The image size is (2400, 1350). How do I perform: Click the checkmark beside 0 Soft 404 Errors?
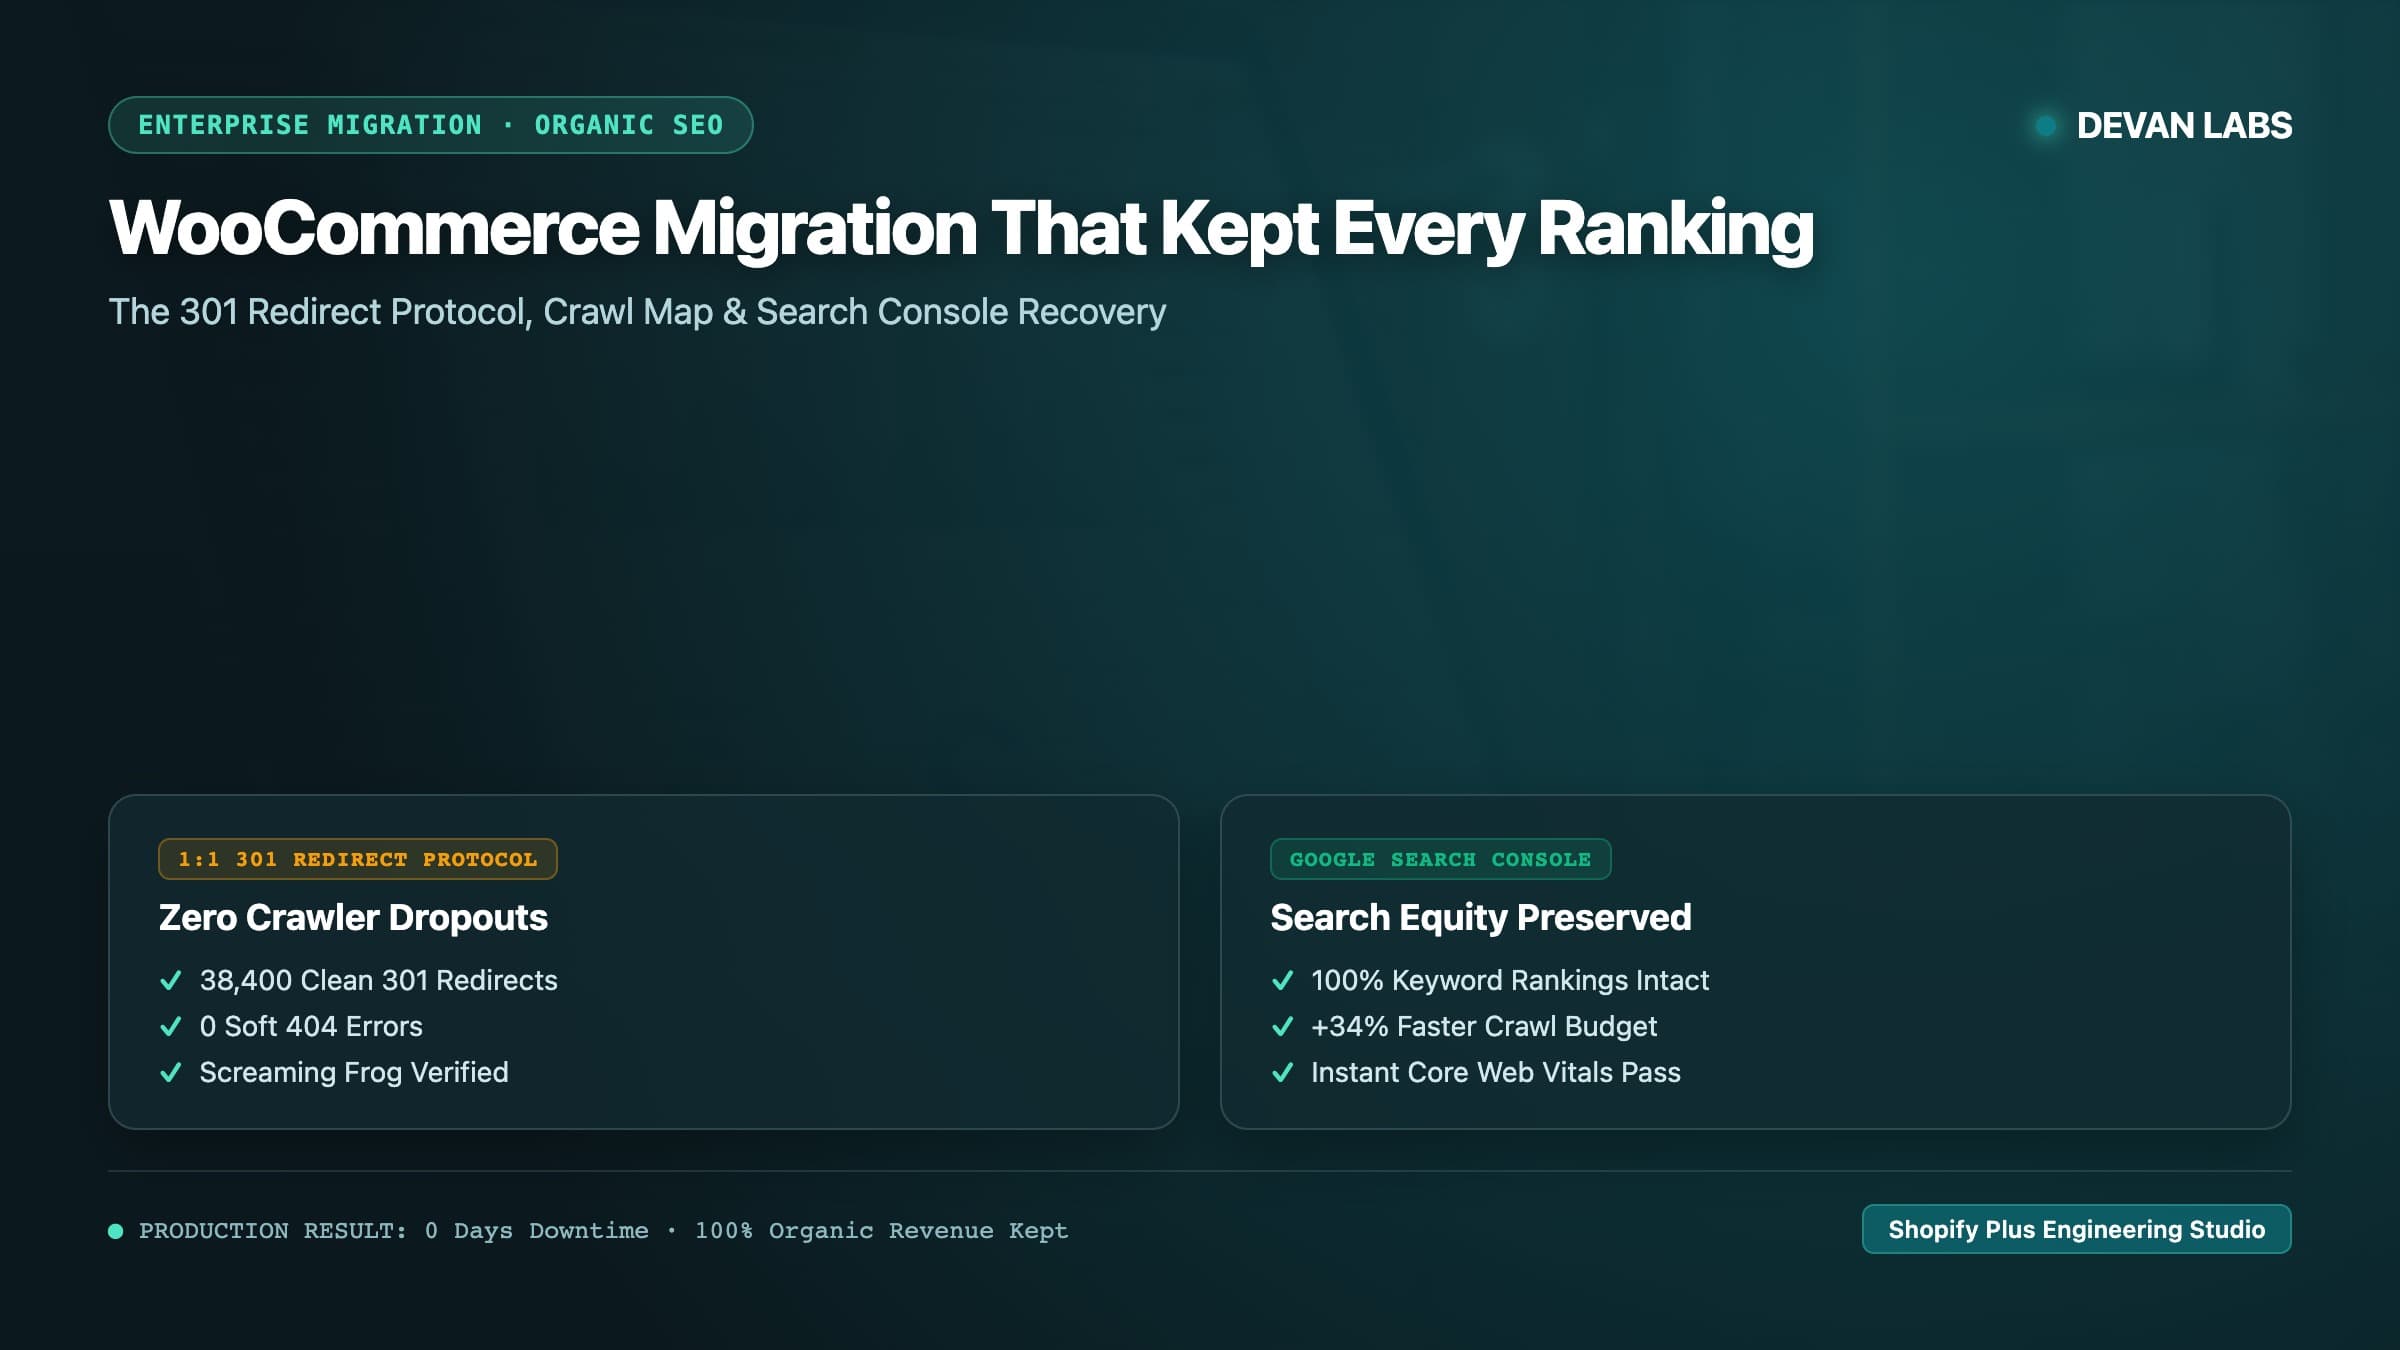171,1026
